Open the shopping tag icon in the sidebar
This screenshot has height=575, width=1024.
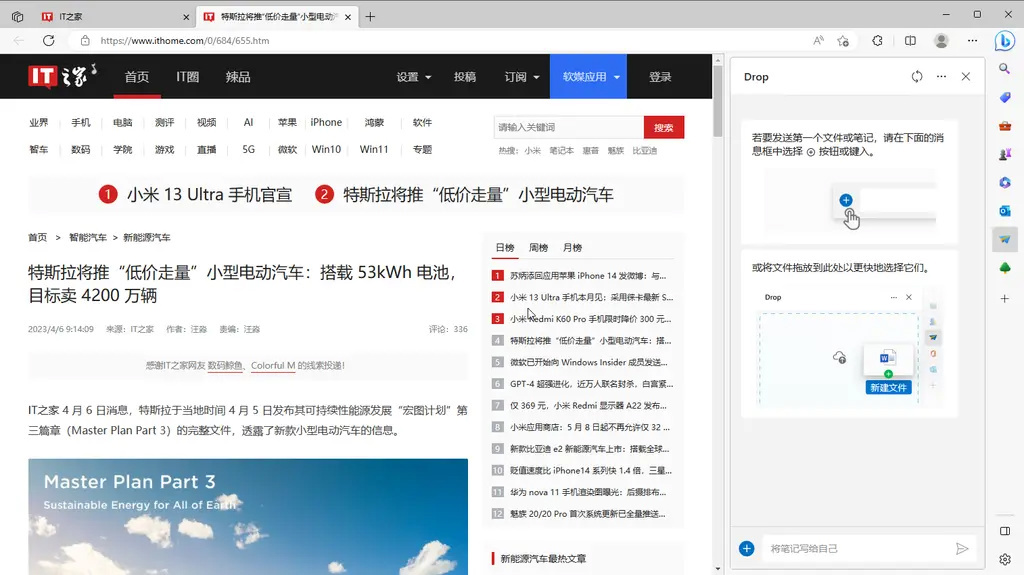[1005, 97]
